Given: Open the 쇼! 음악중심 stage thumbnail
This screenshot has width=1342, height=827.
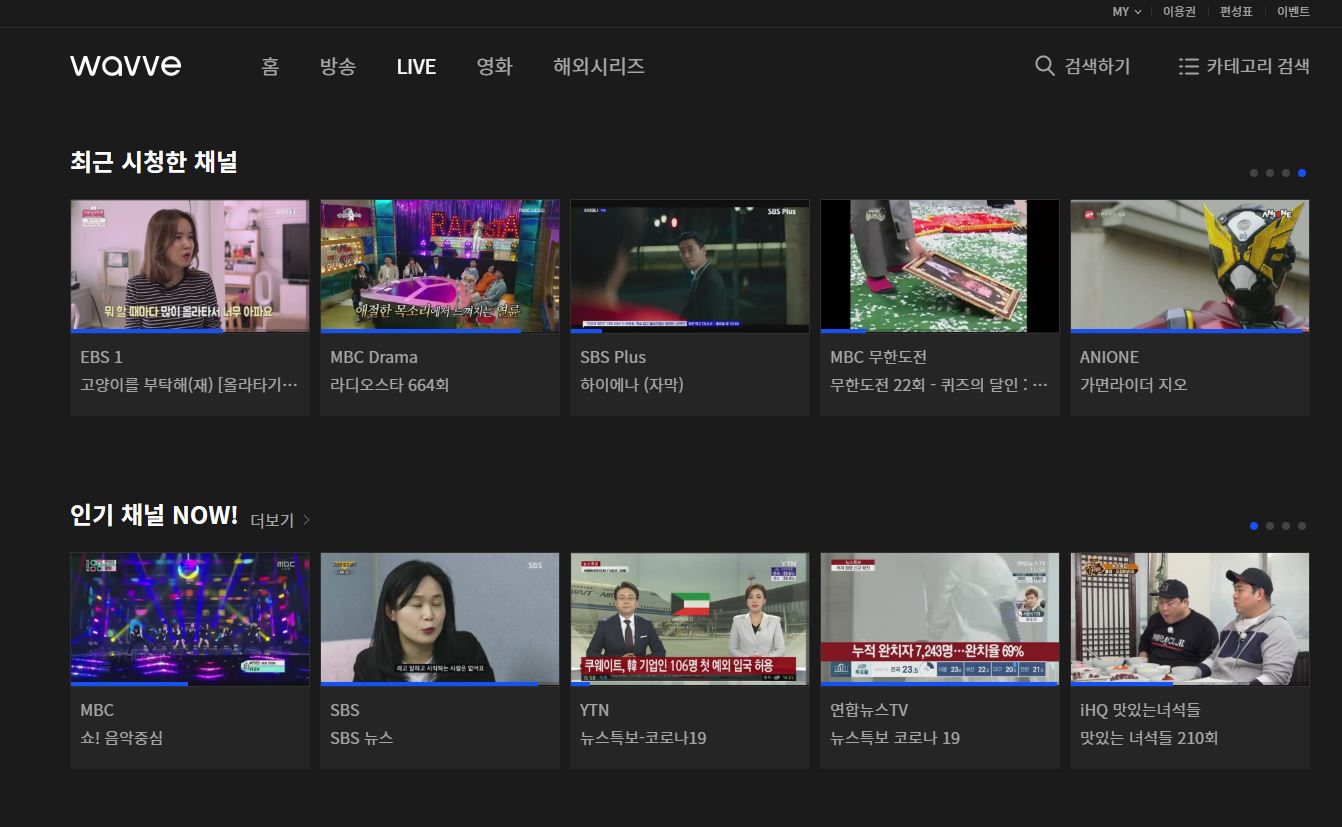Looking at the screenshot, I should [190, 619].
